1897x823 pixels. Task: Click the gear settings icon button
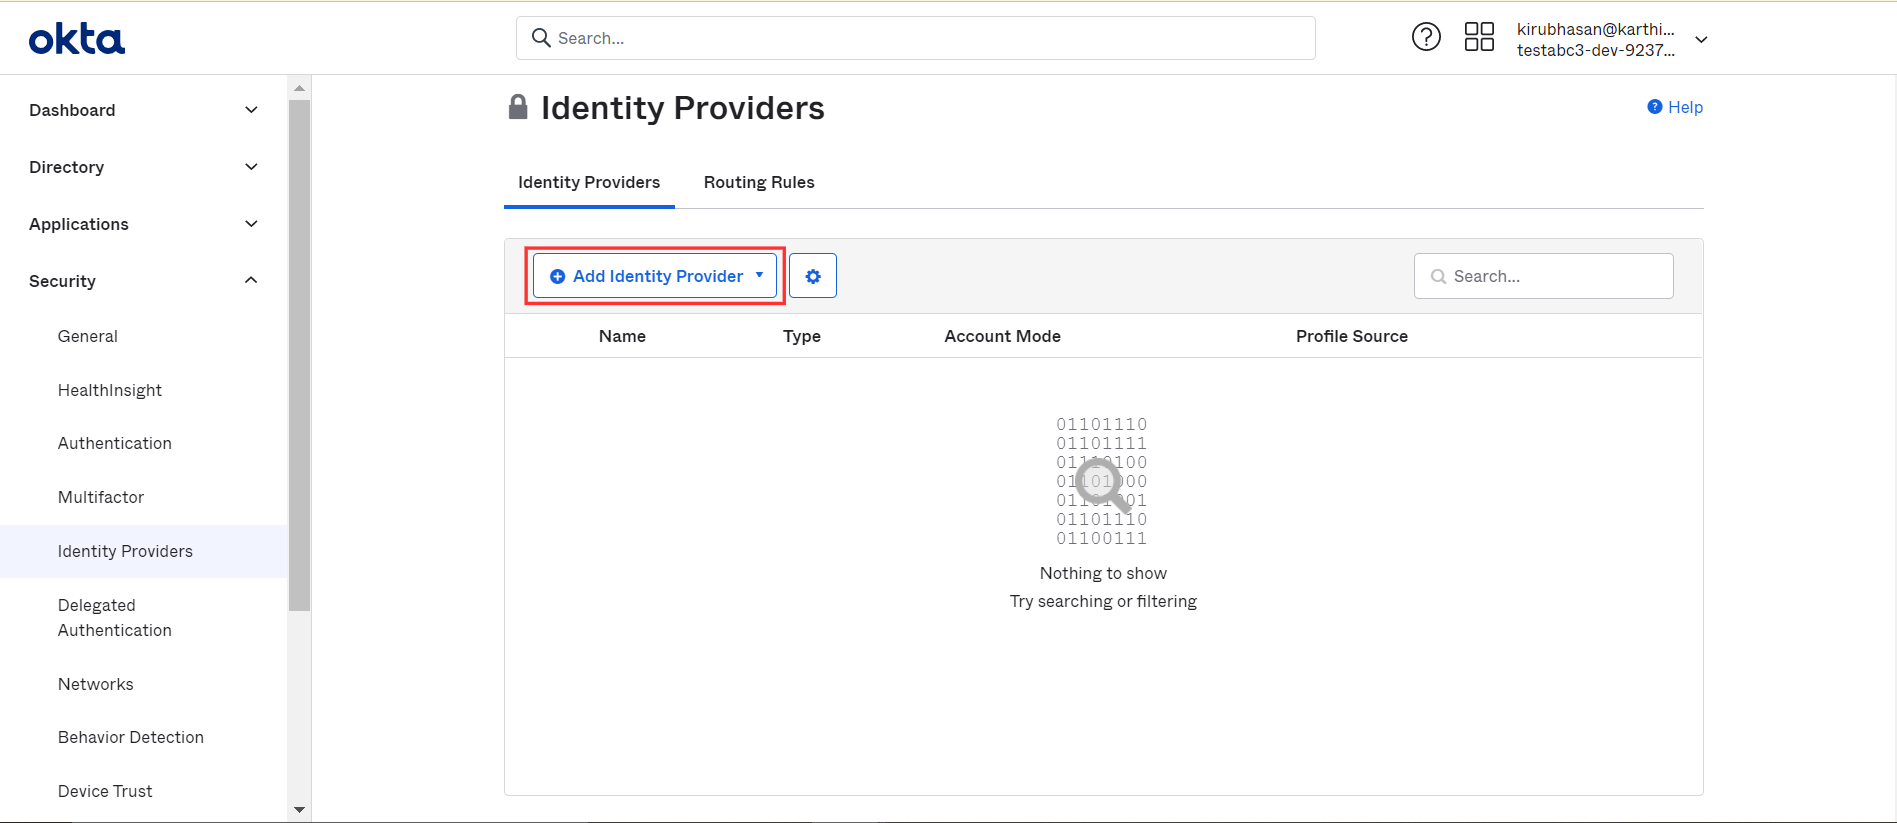coord(813,276)
